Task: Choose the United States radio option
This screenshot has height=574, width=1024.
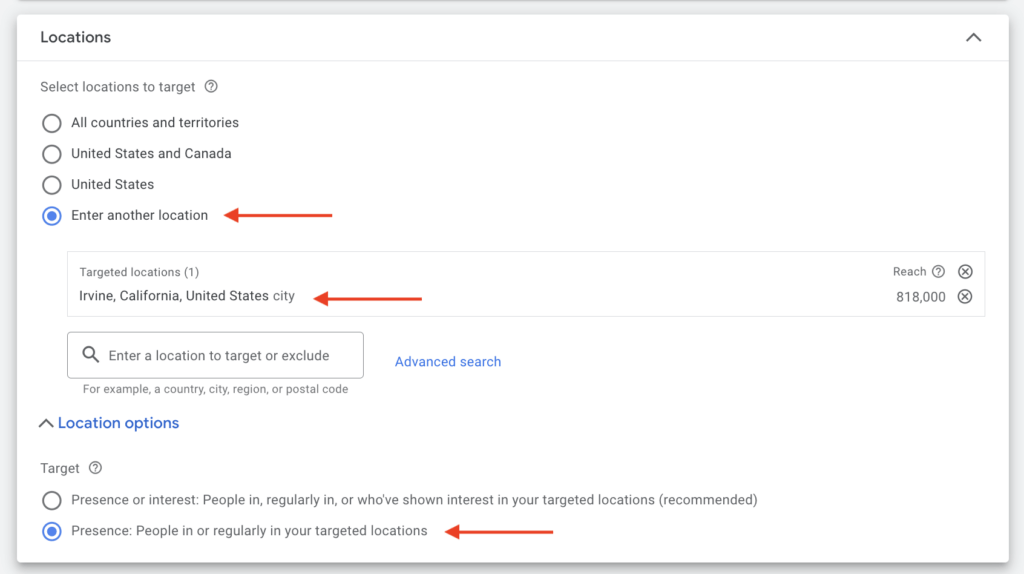Action: point(52,185)
